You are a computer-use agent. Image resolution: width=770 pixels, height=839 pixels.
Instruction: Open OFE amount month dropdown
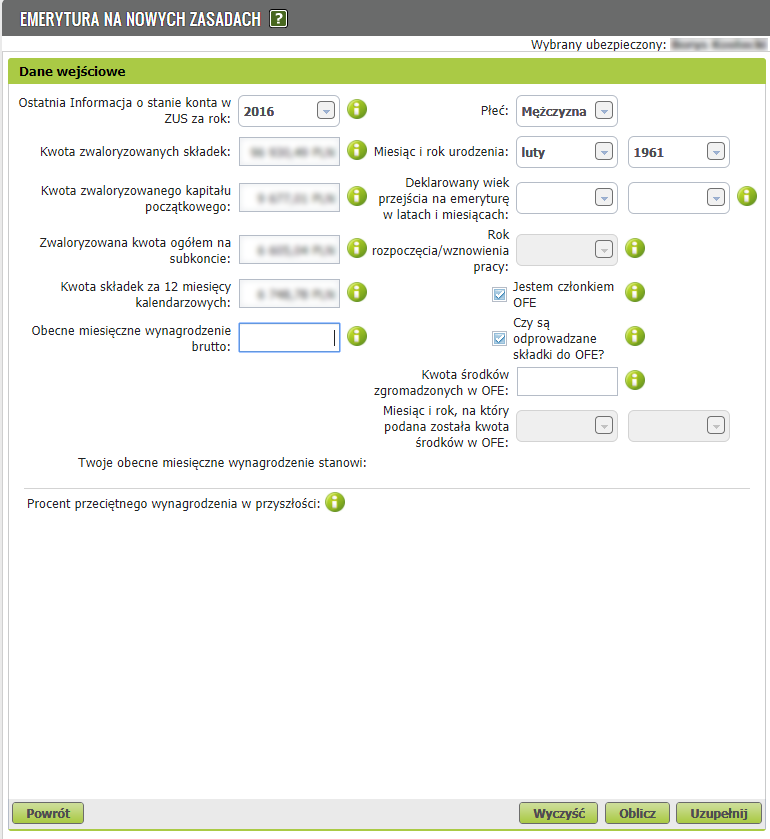coord(567,426)
